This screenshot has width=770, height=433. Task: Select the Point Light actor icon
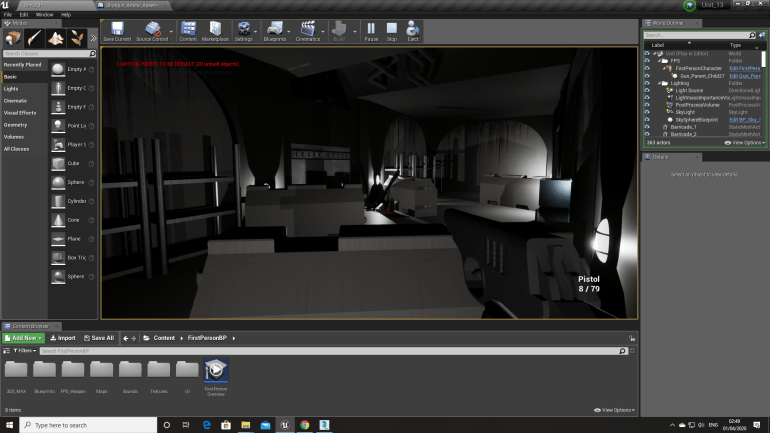pyautogui.click(x=58, y=126)
